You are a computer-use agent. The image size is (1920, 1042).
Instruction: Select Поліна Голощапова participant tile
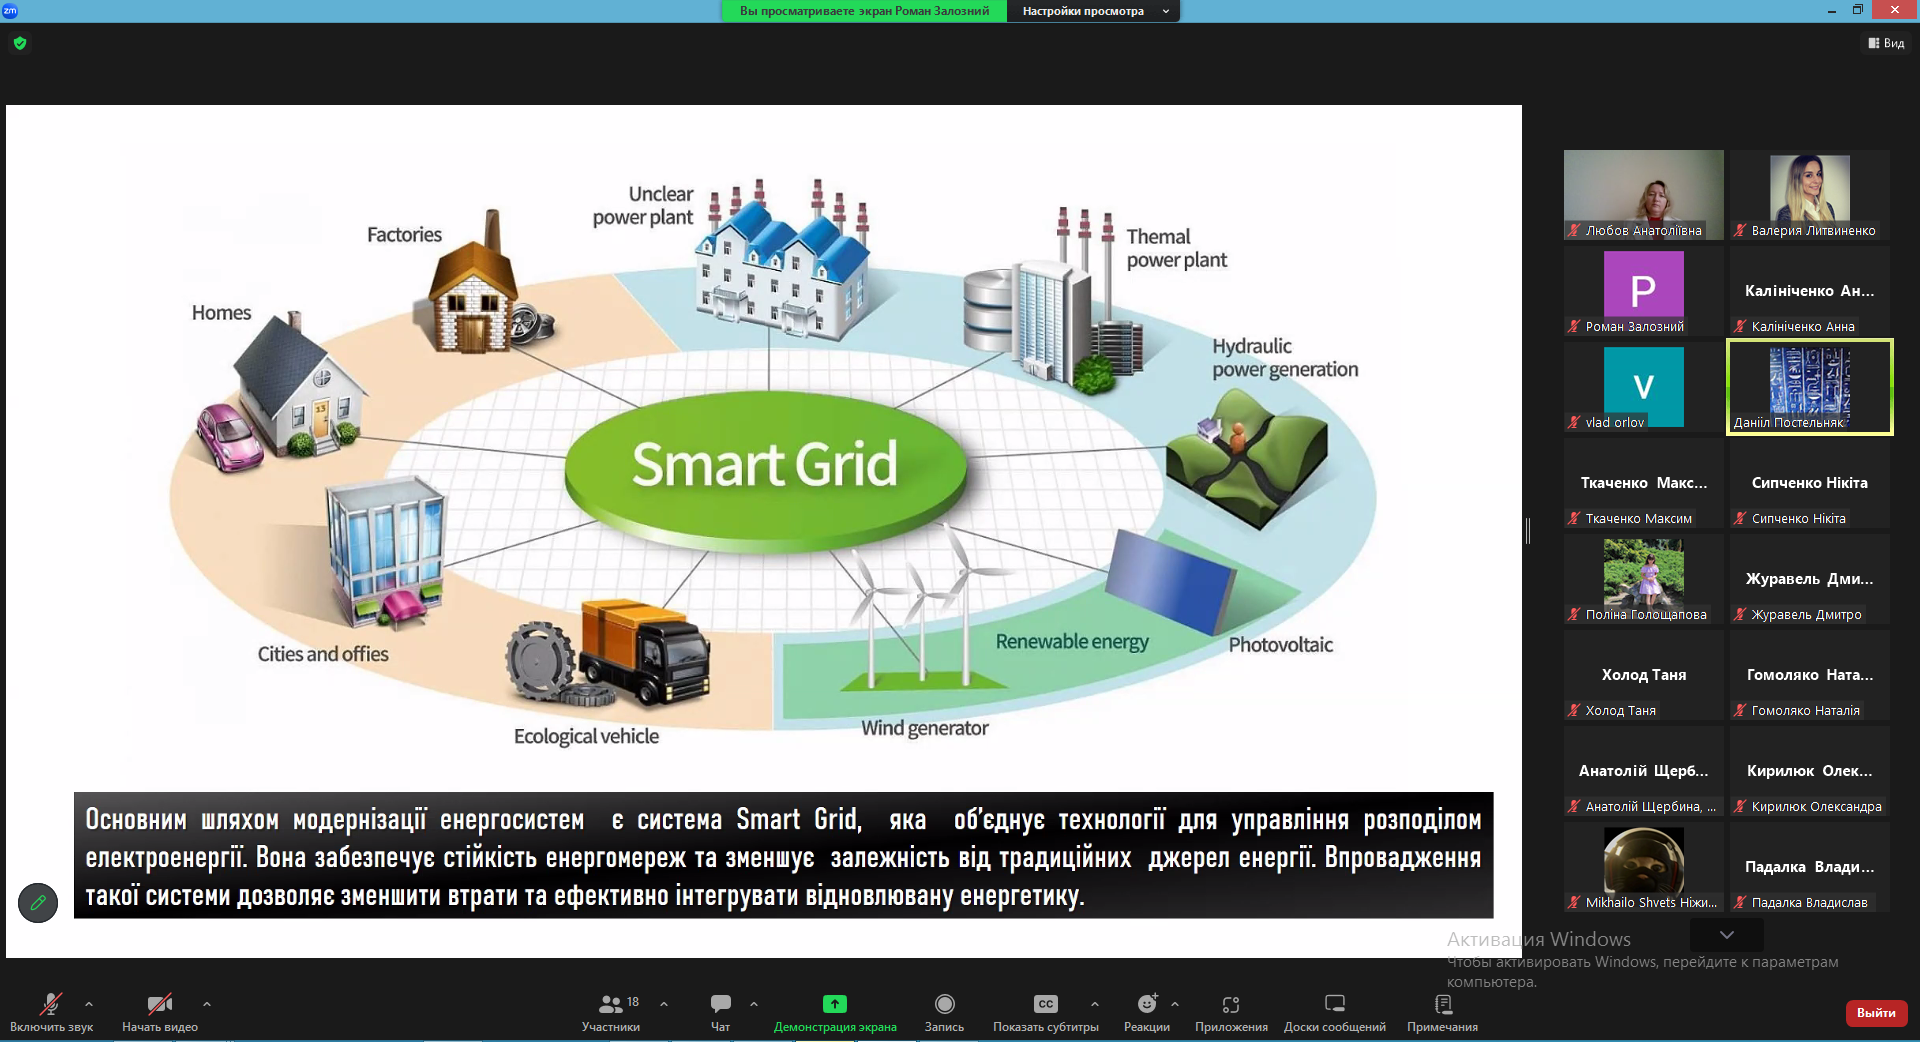coord(1644,579)
